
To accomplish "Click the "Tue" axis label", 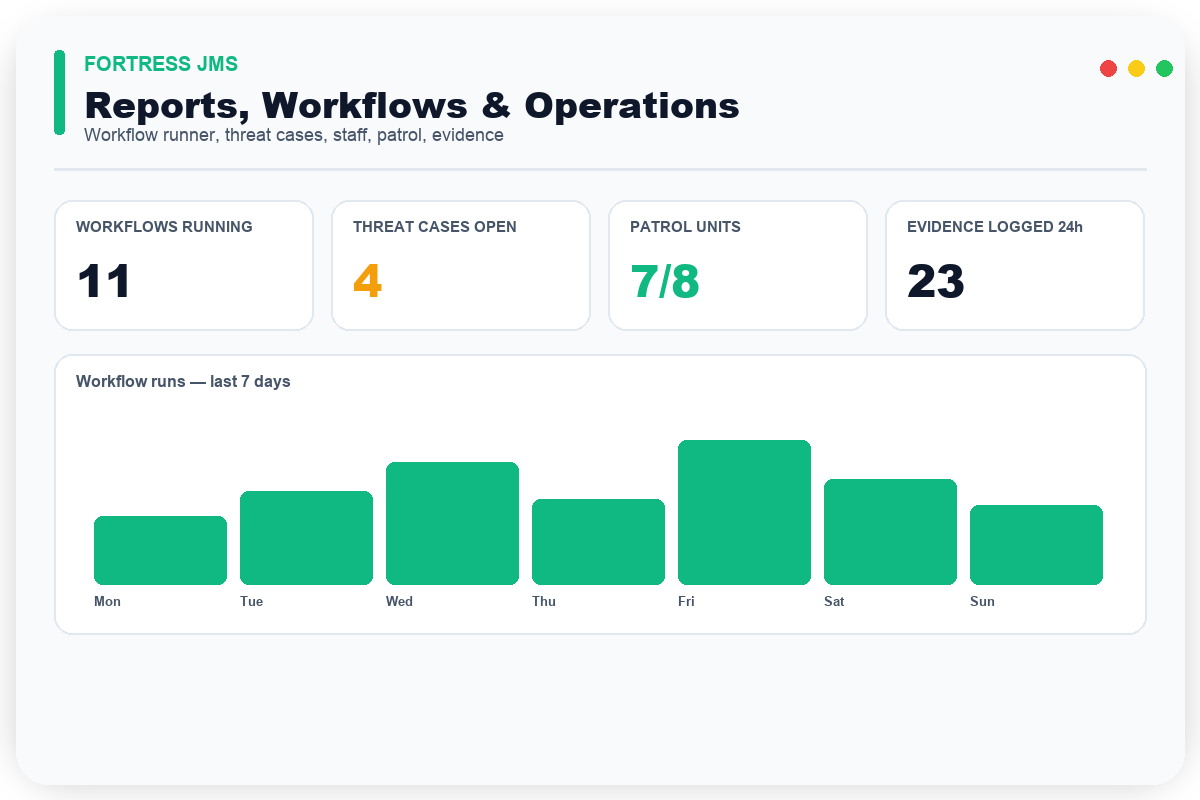I will click(x=252, y=601).
